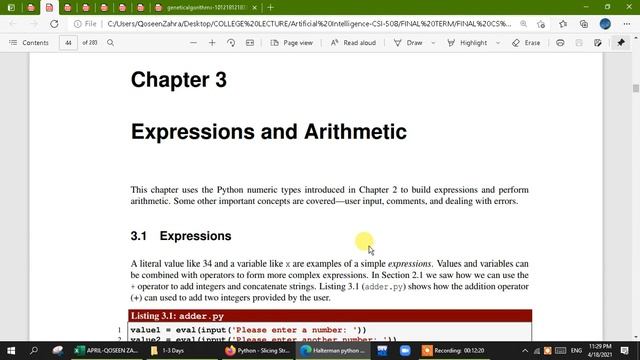Image resolution: width=640 pixels, height=360 pixels.
Task: Click the '3.1 Expressions' section heading
Action: (x=181, y=236)
